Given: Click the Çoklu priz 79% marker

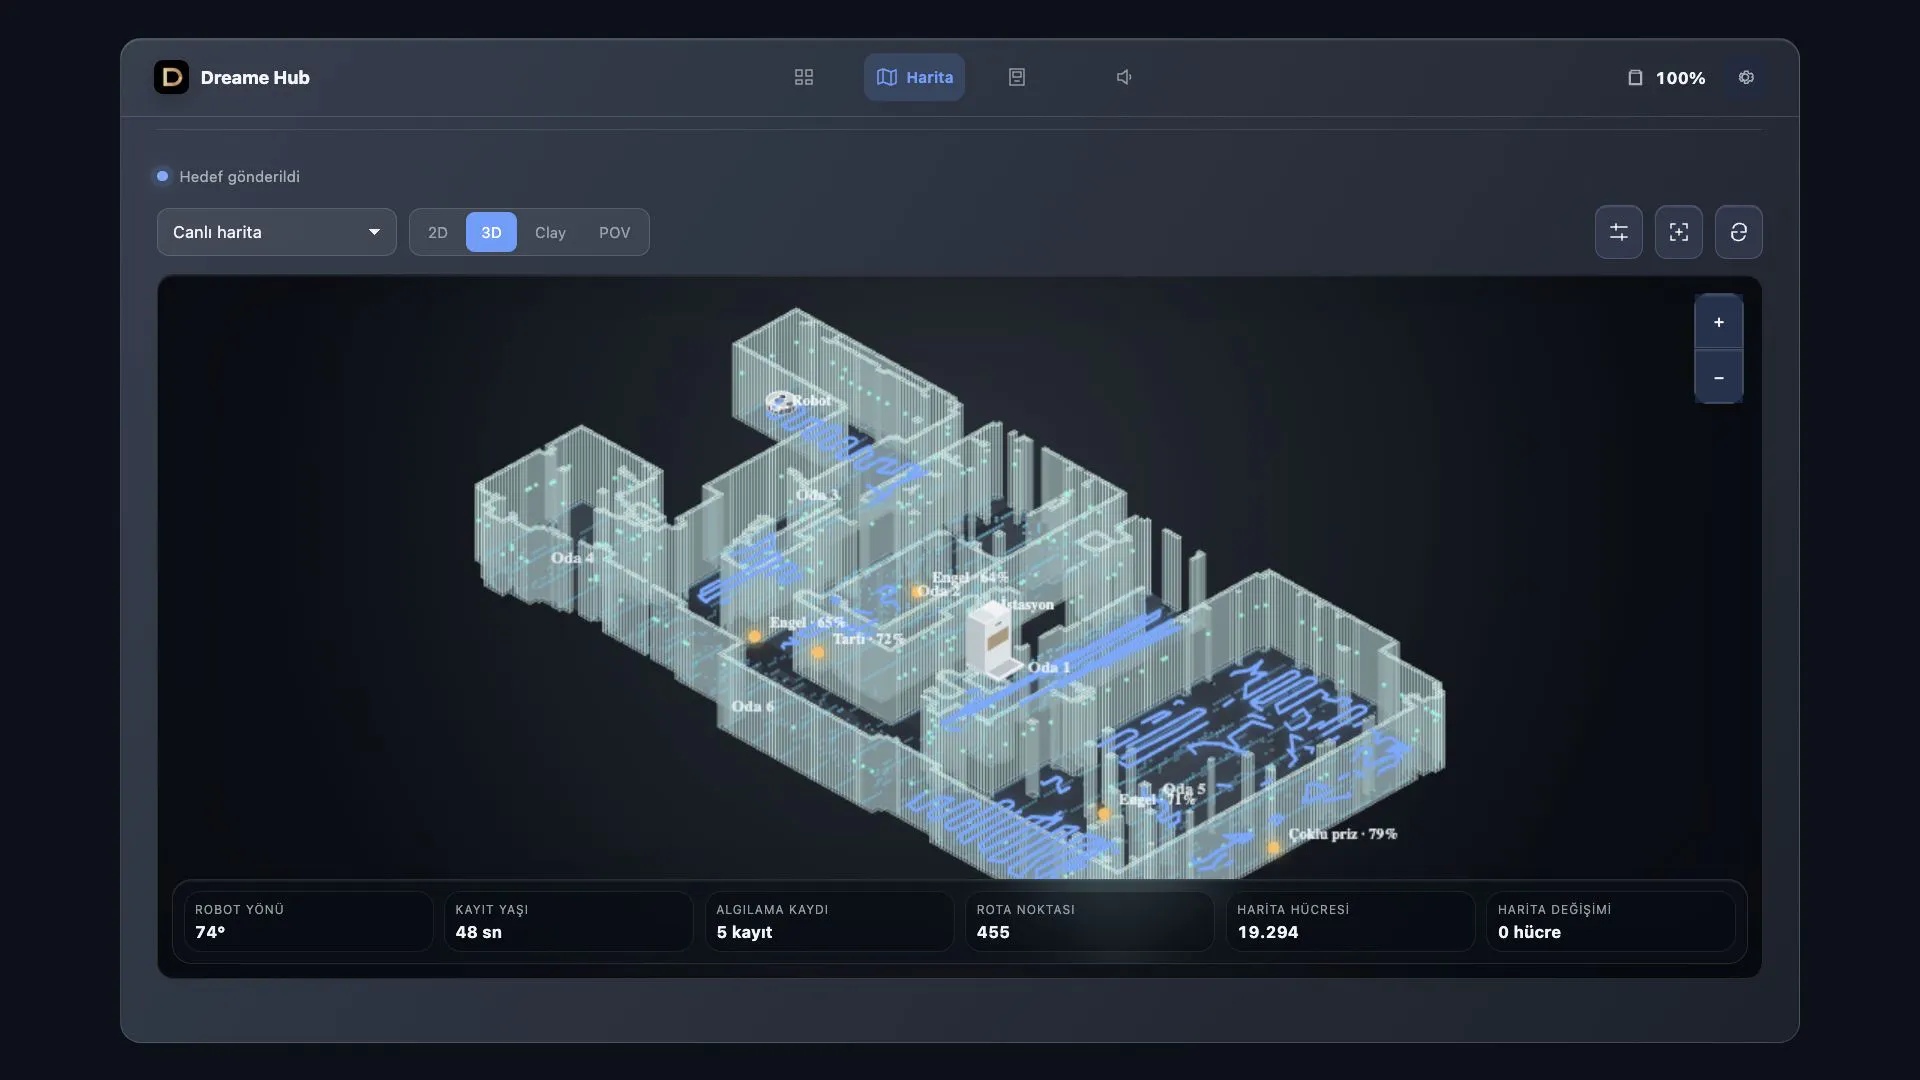Looking at the screenshot, I should tap(1274, 847).
